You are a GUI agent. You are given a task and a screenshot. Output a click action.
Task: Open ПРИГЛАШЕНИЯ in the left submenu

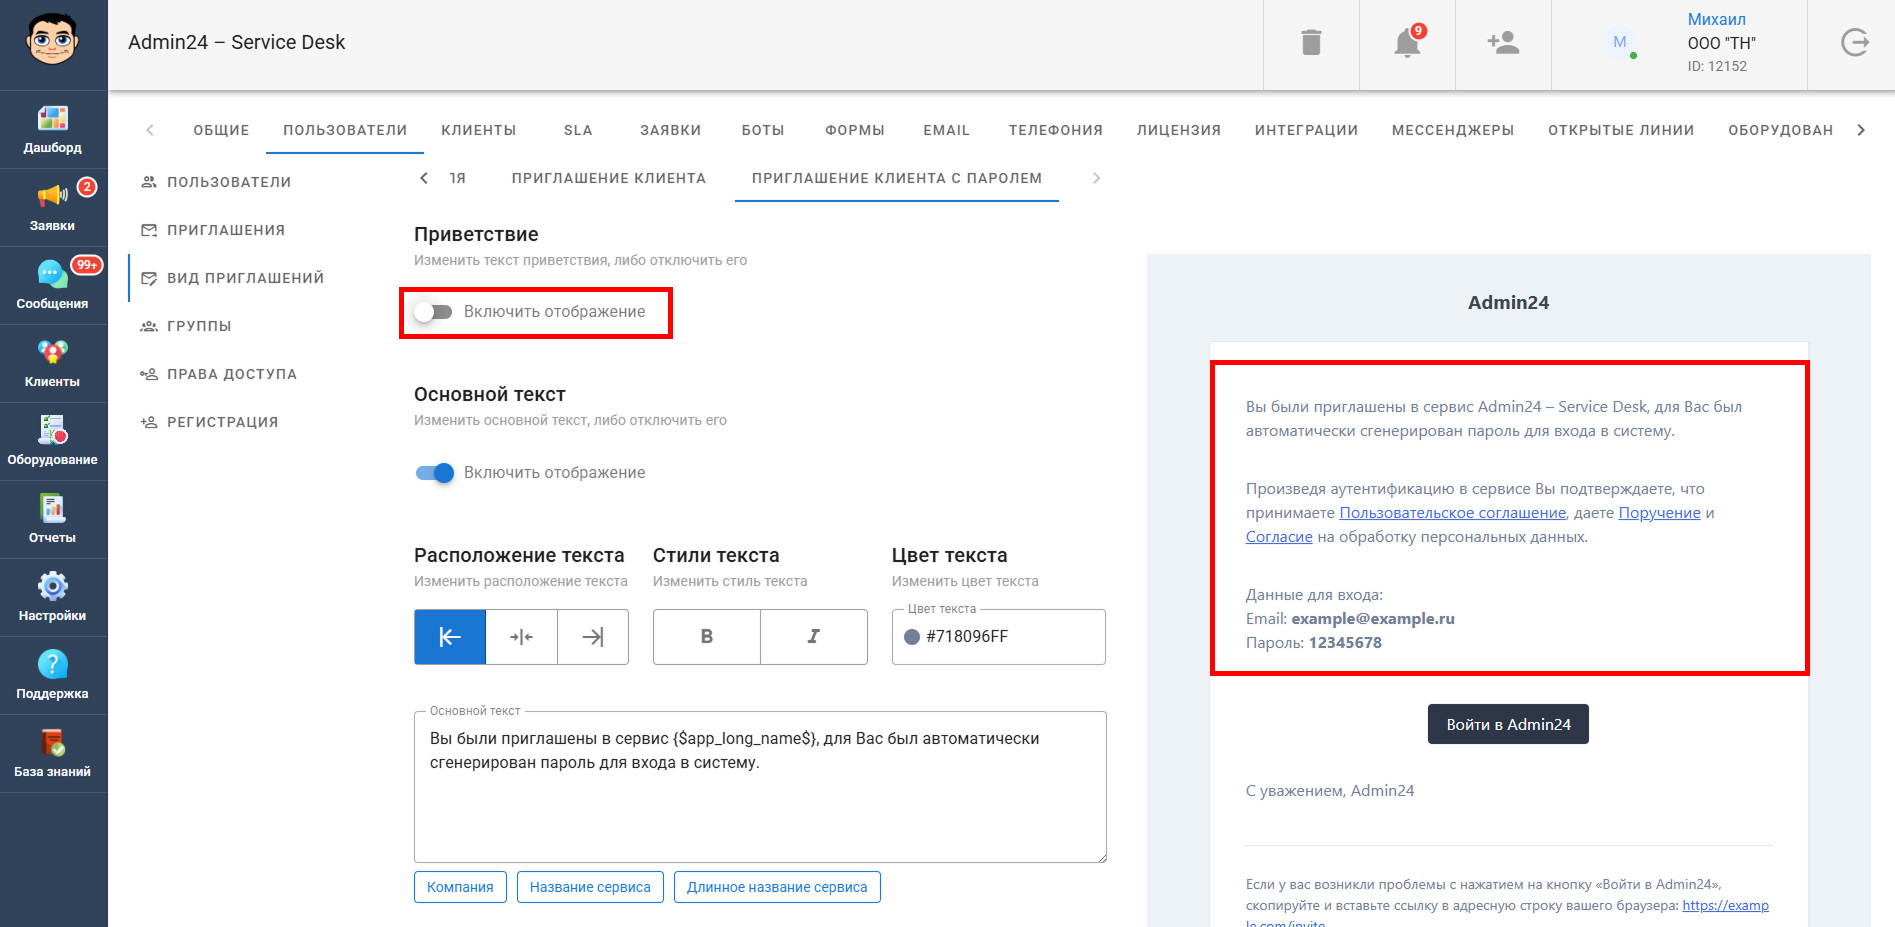[226, 230]
